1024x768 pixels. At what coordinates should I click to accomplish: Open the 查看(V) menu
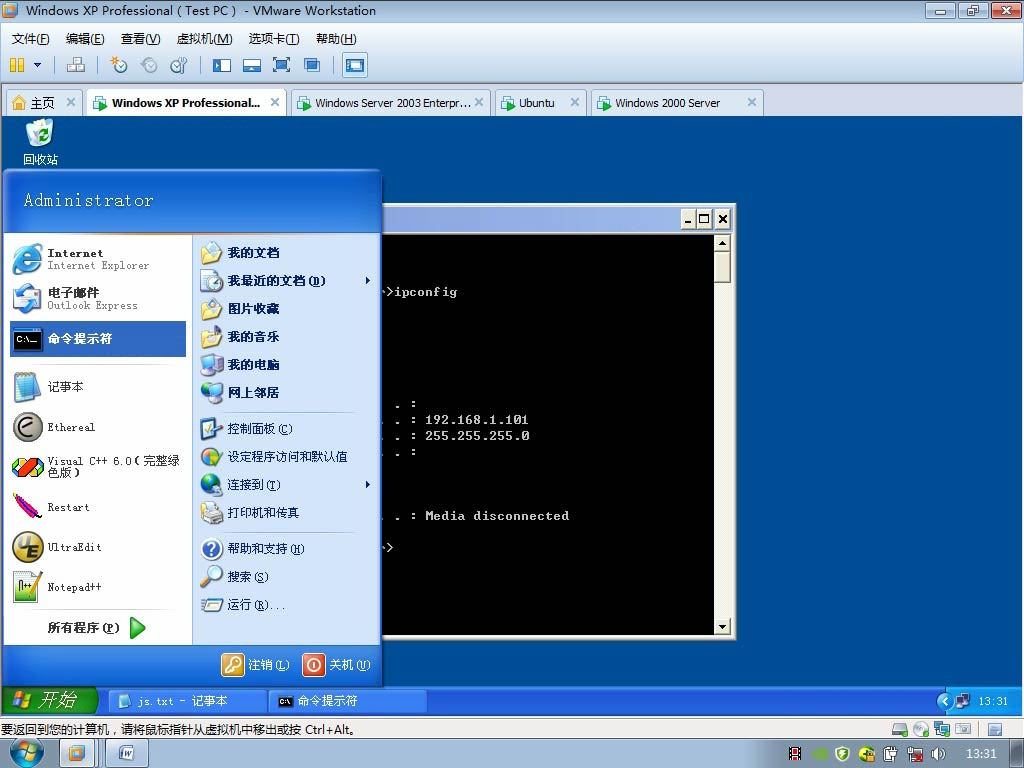140,39
